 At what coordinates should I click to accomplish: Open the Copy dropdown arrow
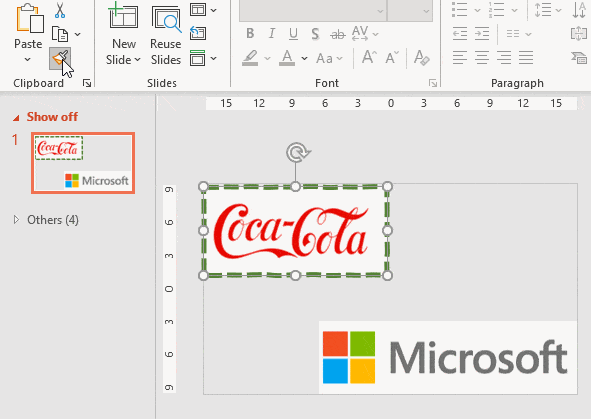point(77,34)
